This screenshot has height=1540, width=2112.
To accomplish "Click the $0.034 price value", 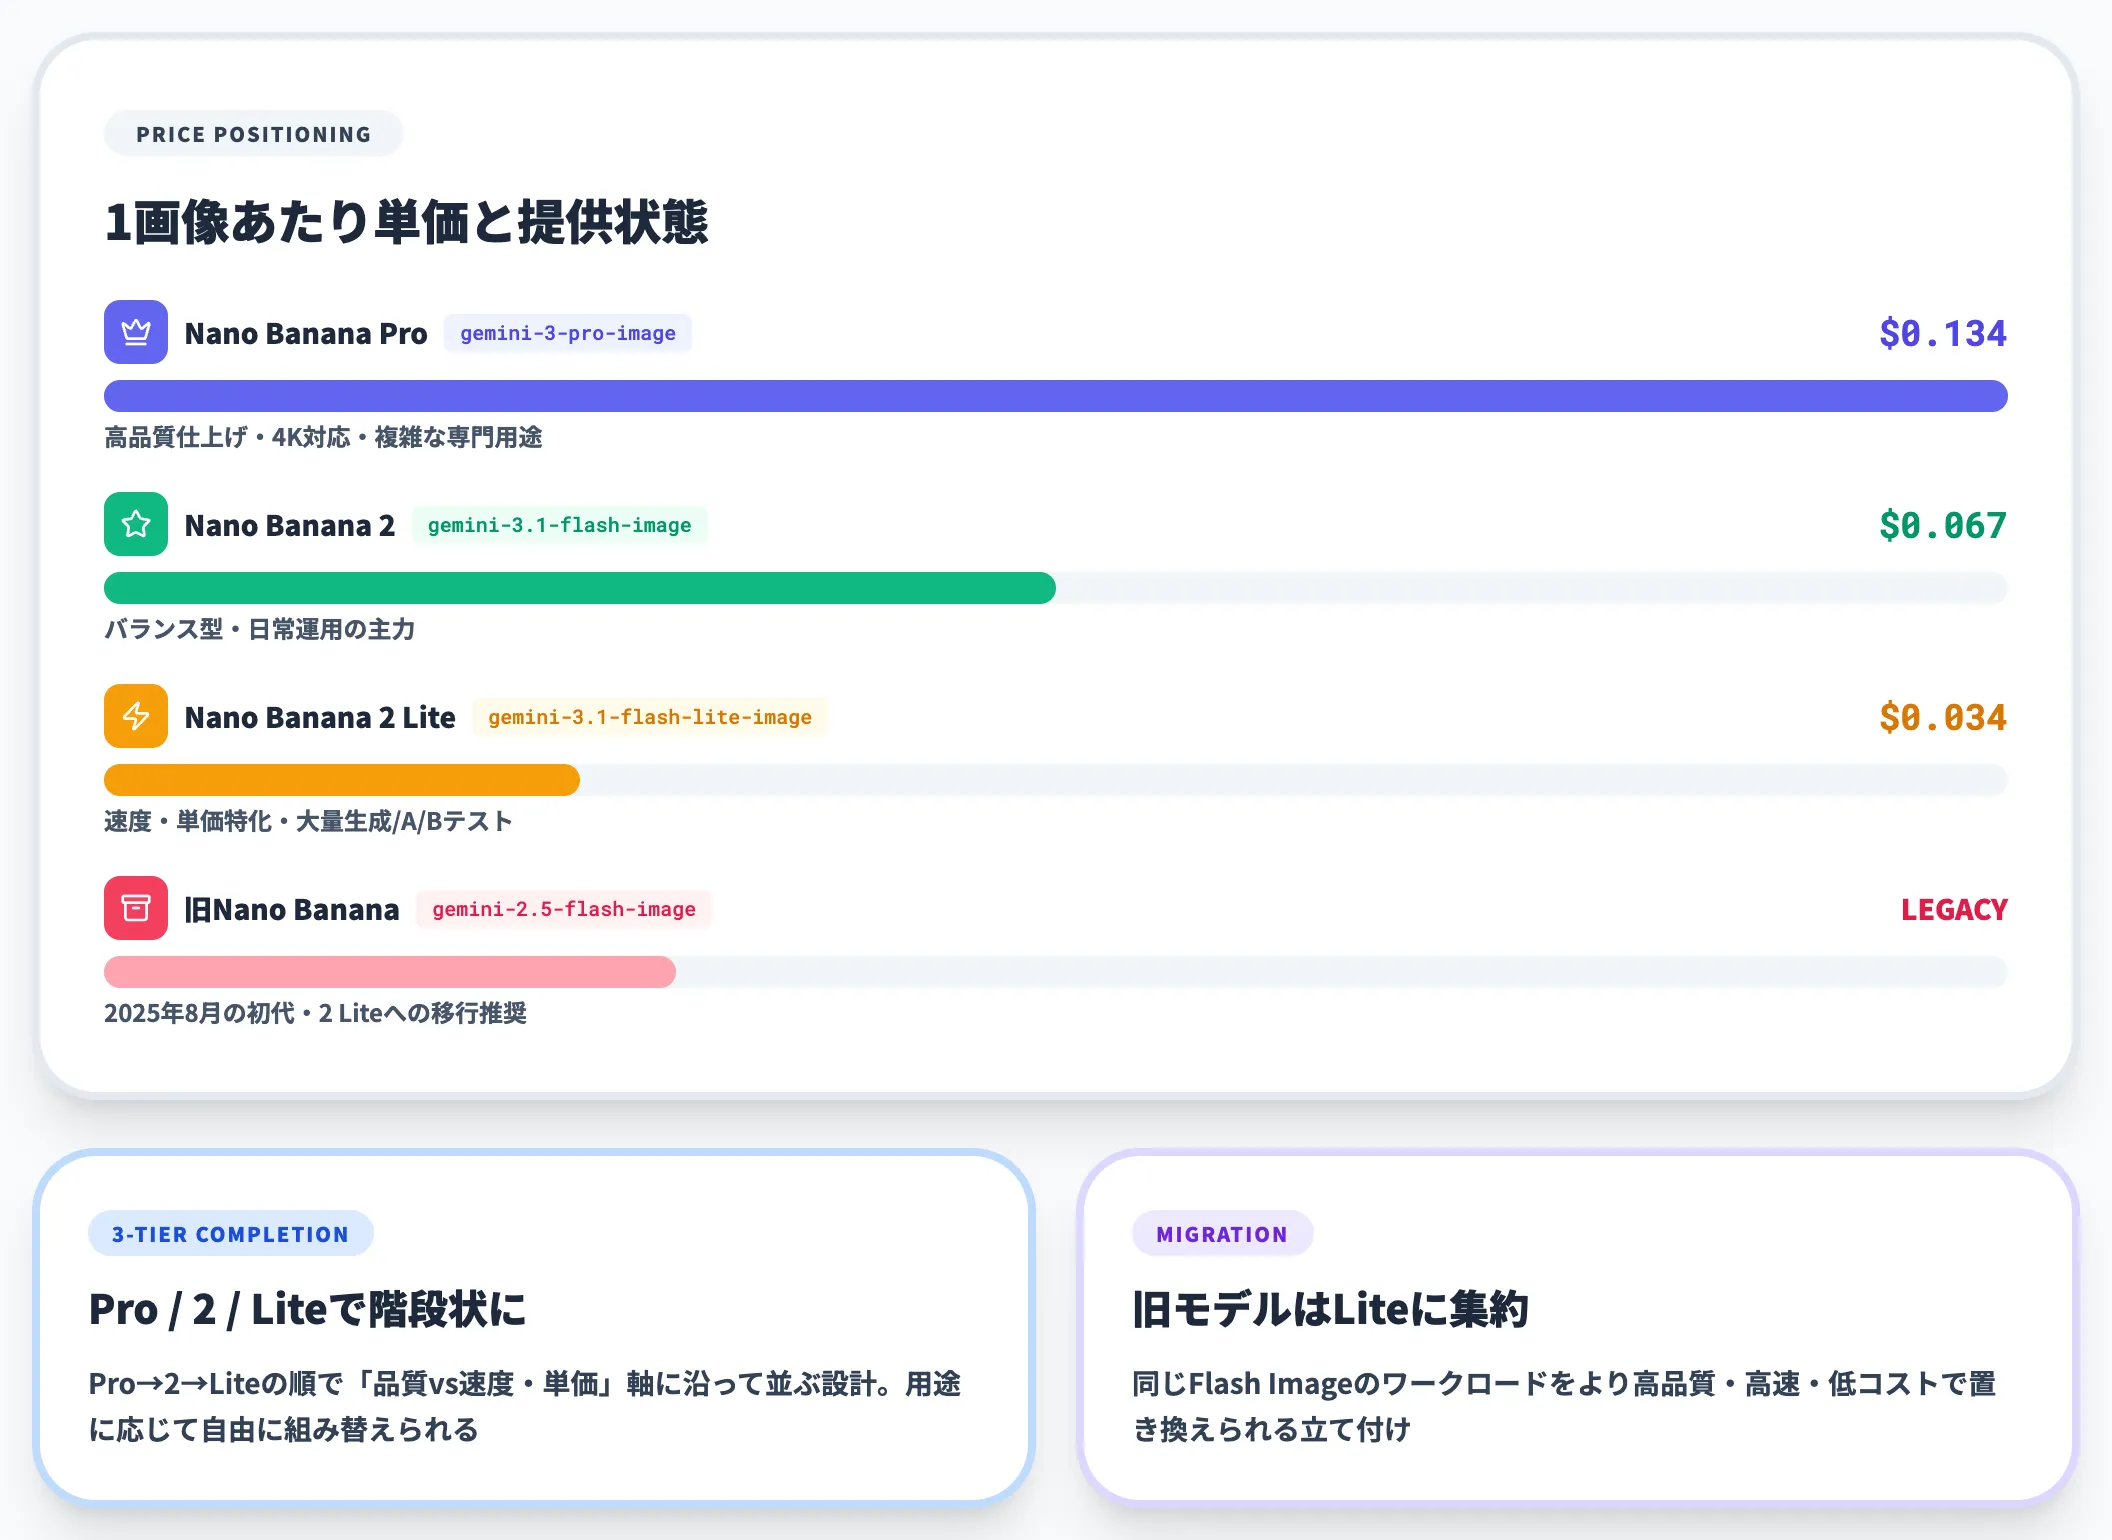I will [x=1943, y=717].
